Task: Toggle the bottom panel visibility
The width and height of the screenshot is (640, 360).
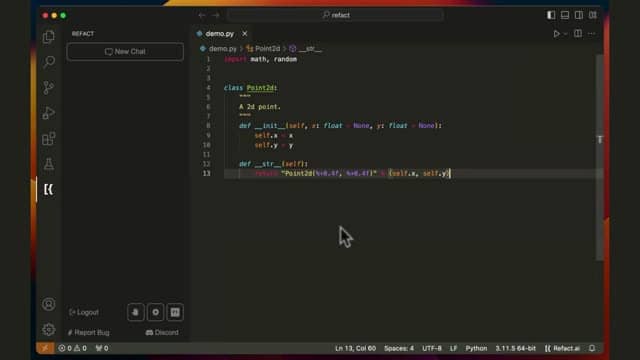Action: pyautogui.click(x=565, y=15)
